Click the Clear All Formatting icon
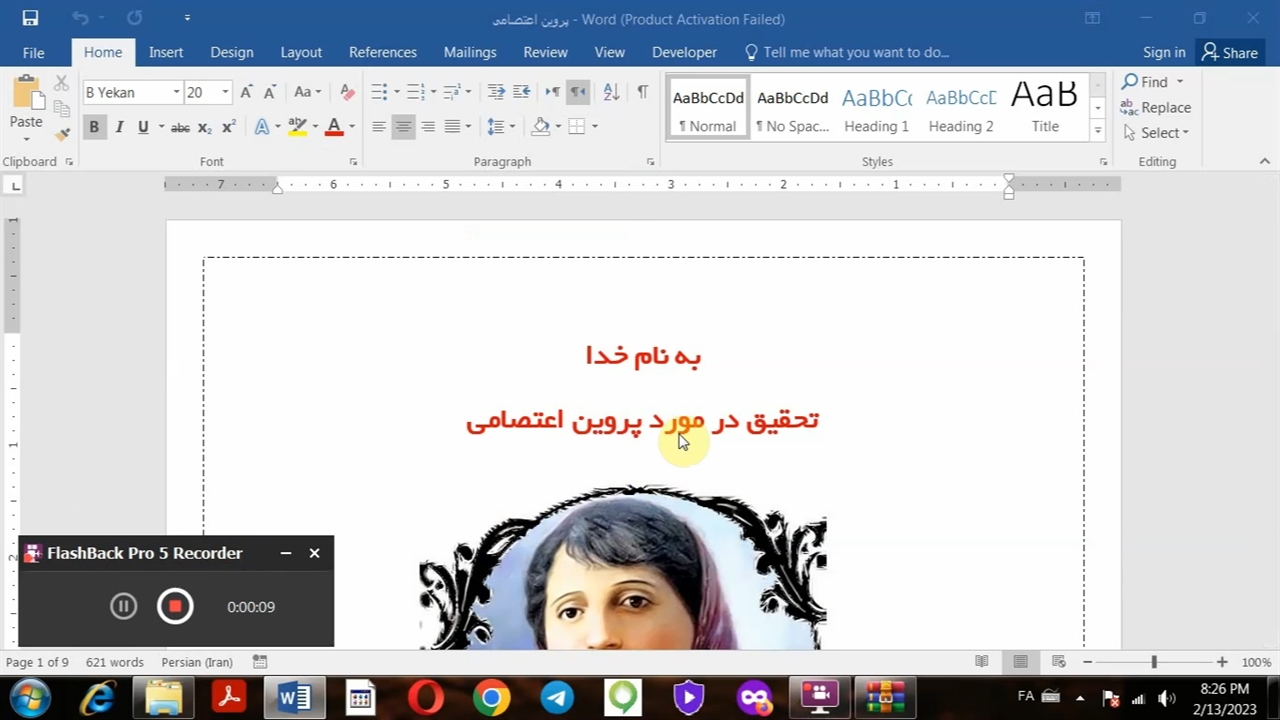 (x=347, y=92)
